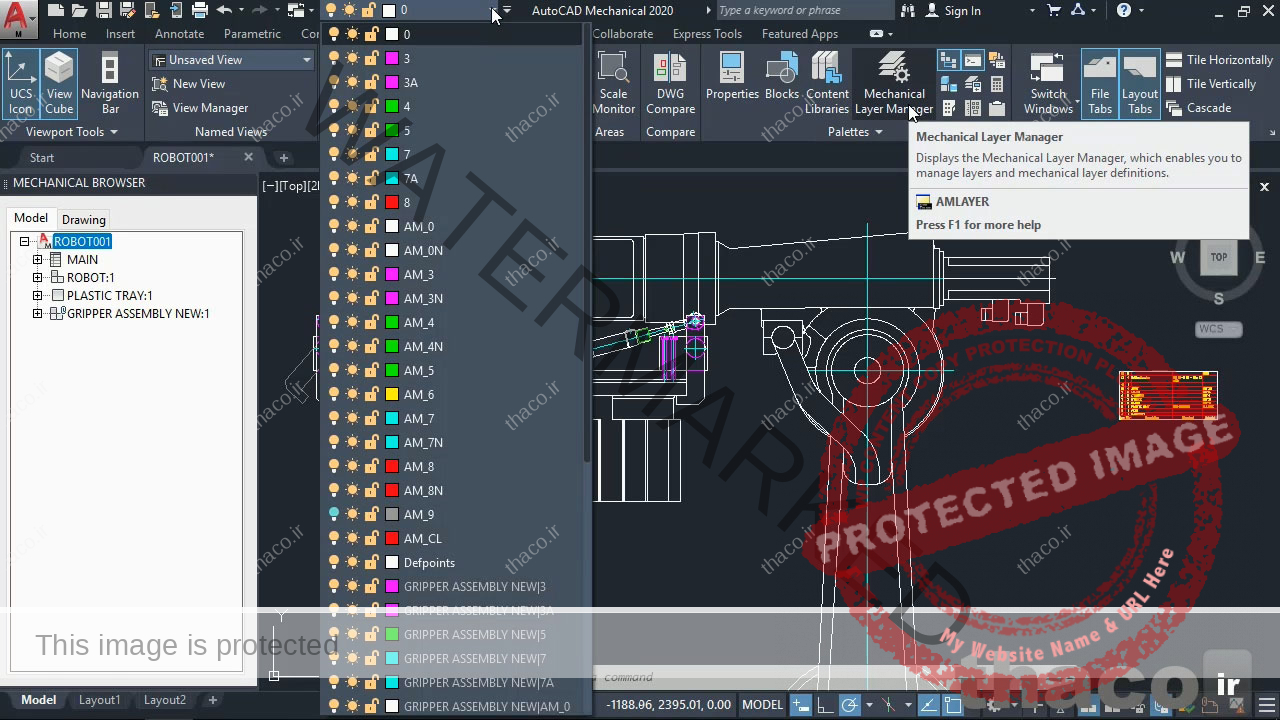This screenshot has width=1280, height=720.
Task: Select layer AM_7N in the layer list
Action: click(x=453, y=442)
